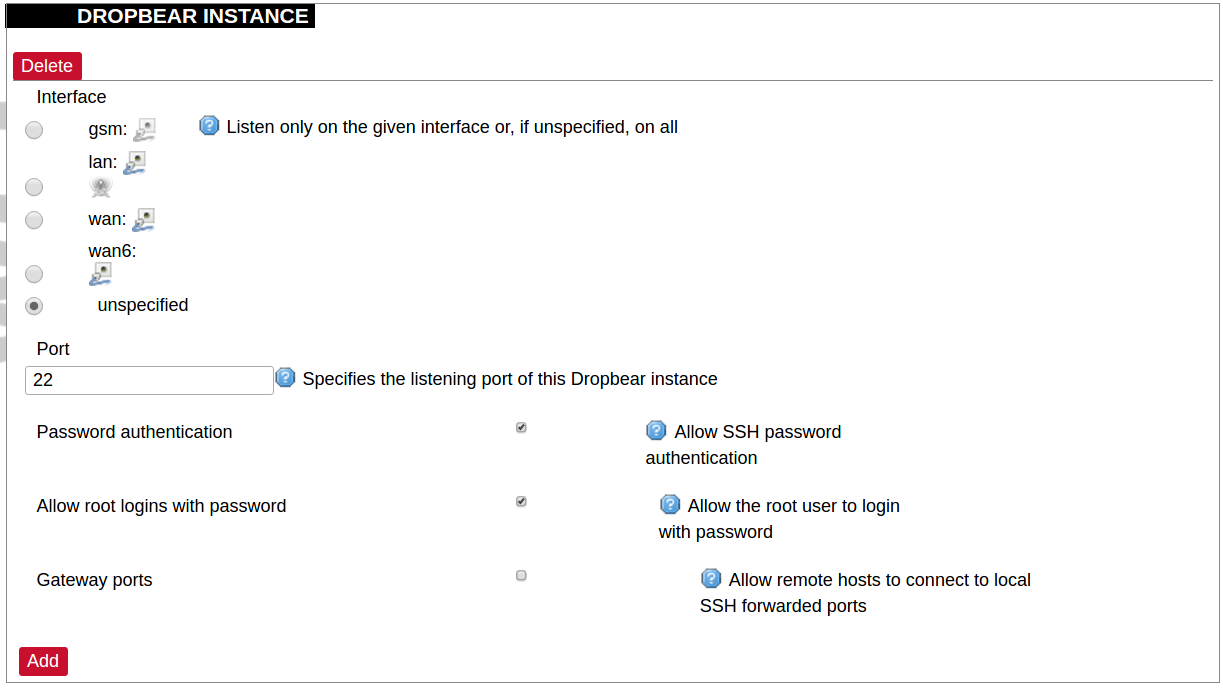Click help icon for Gateway ports
1223x689 pixels.
point(711,579)
